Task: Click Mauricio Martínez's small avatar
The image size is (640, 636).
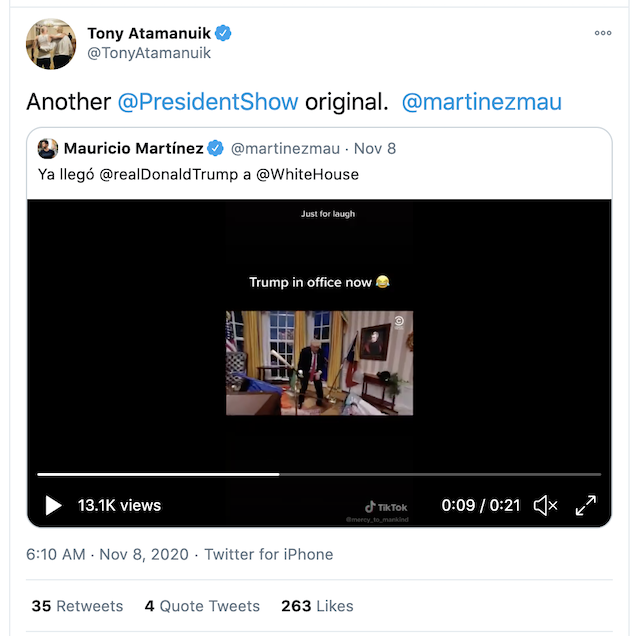Action: tap(47, 149)
